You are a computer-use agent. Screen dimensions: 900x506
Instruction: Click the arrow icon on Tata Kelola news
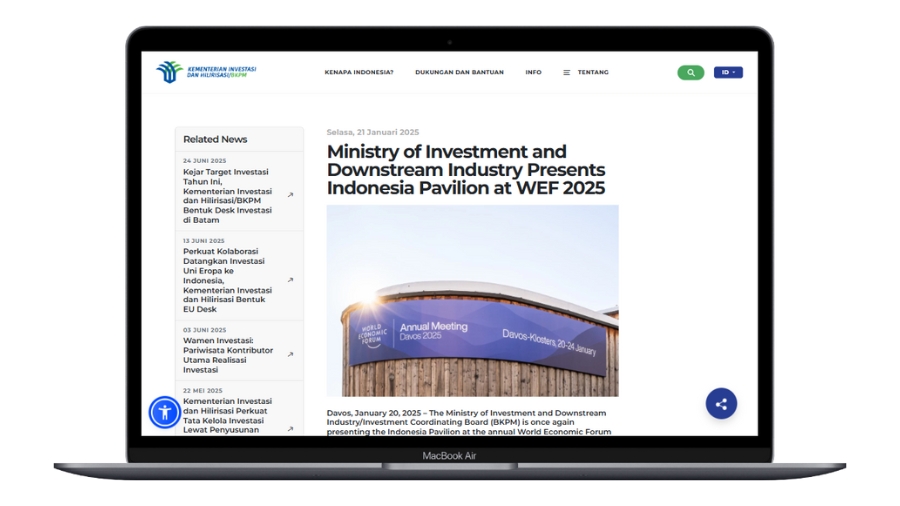(290, 429)
